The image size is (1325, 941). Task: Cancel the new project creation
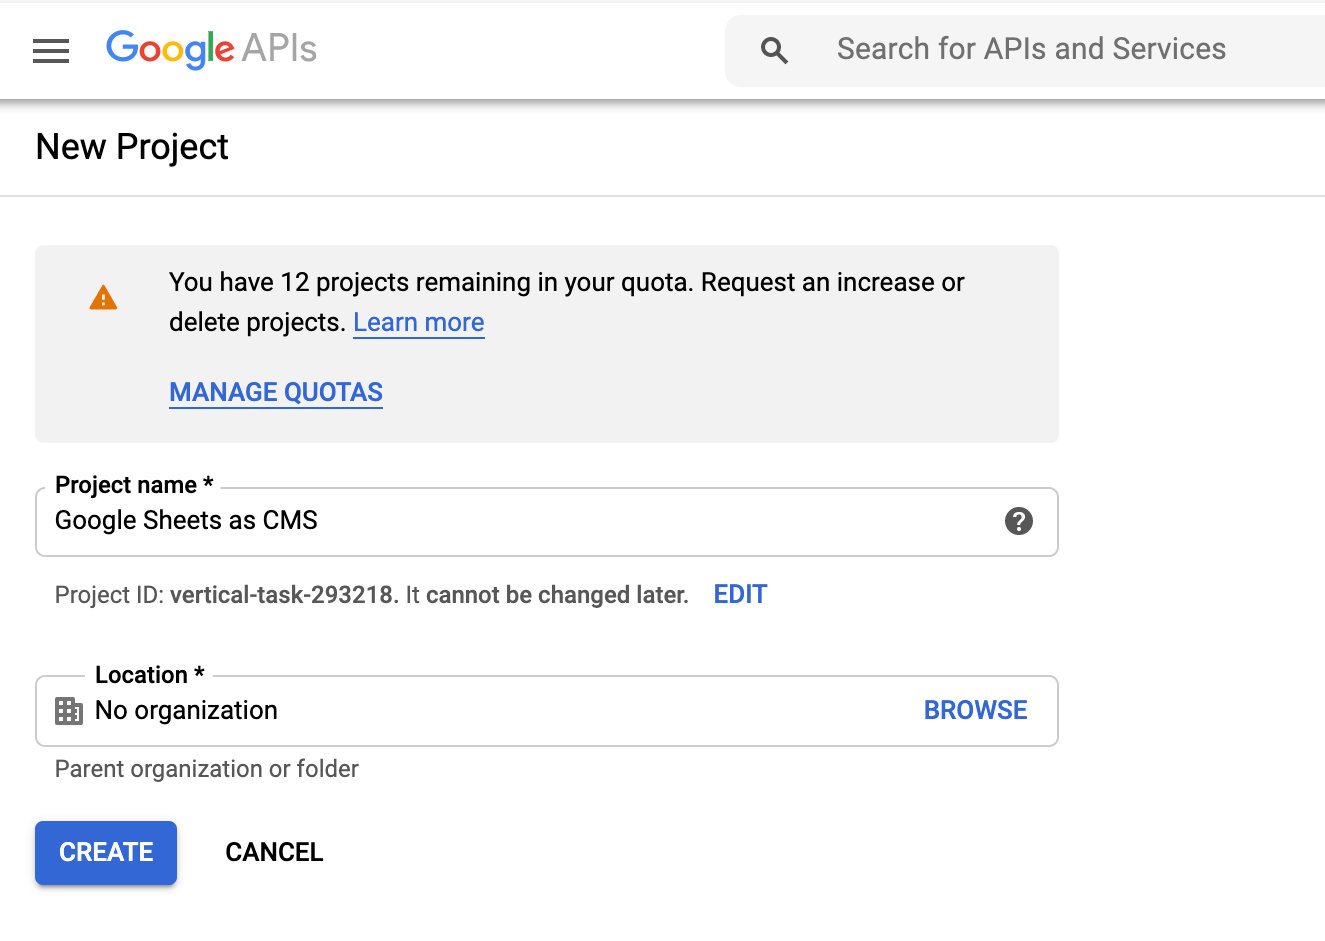point(274,852)
